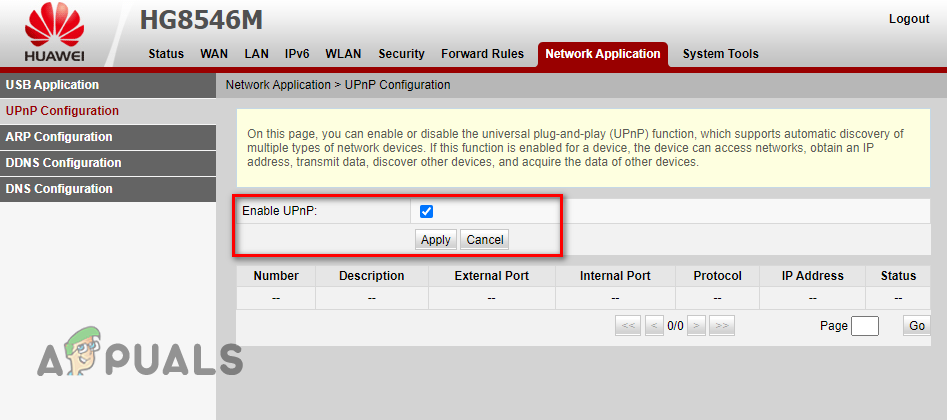Viewport: 947px width, 420px height.
Task: Click the breadcrumb Network Application > UPnP Configuration
Action: point(338,85)
